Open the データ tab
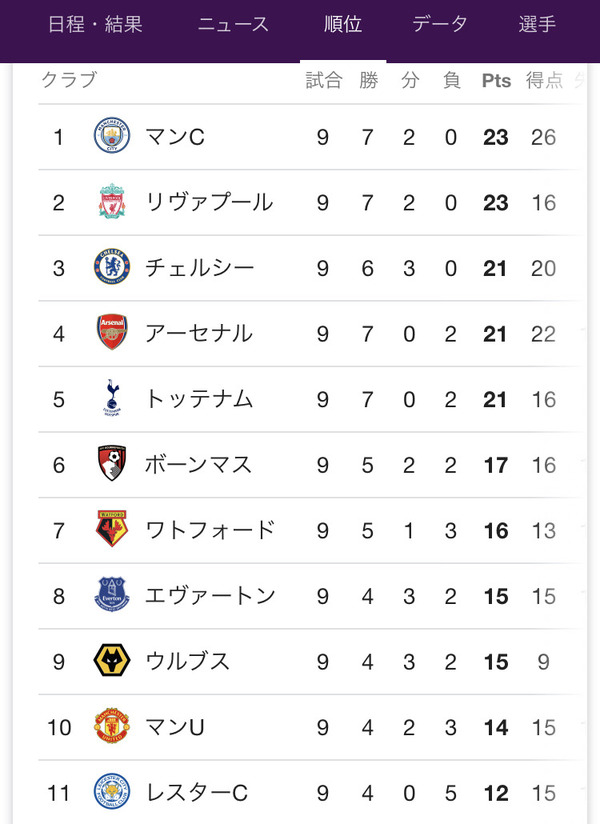The image size is (600, 824). [440, 24]
